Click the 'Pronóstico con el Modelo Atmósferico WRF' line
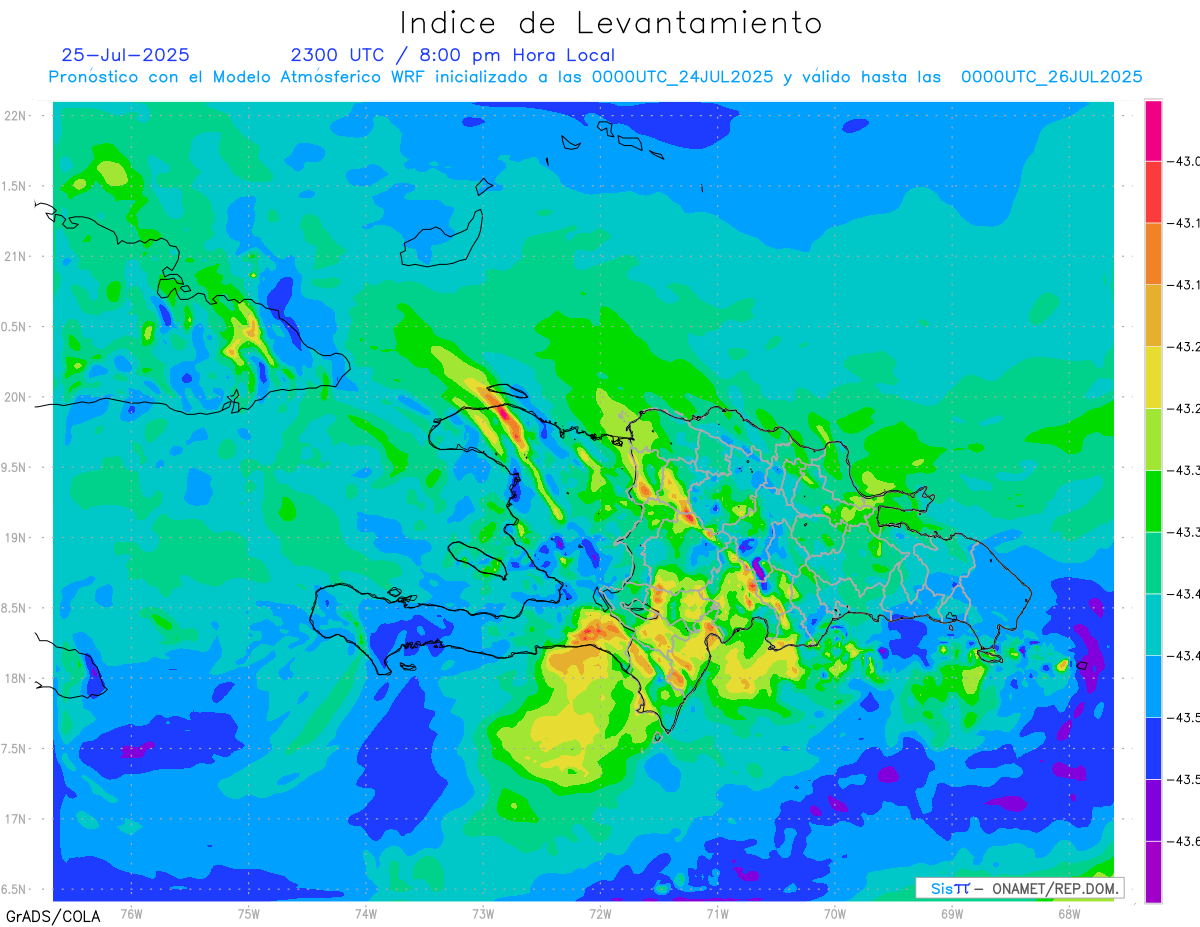 pos(595,77)
